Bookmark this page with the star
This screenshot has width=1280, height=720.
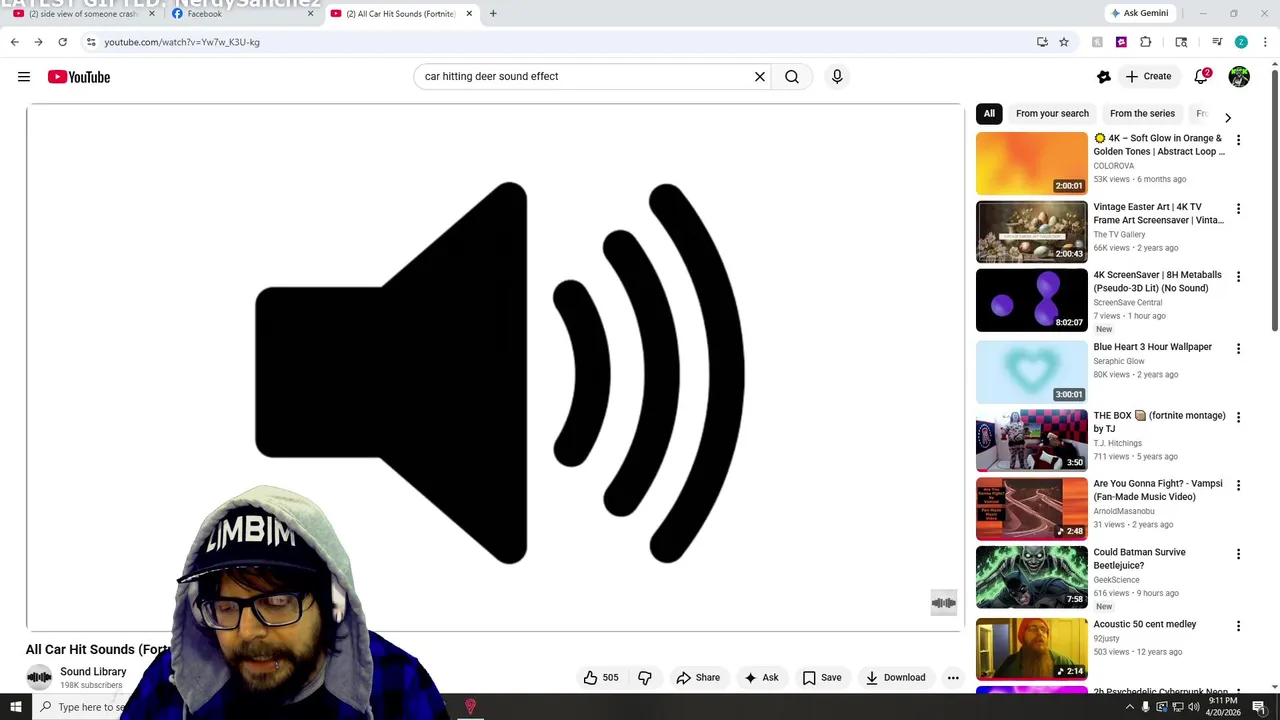pyautogui.click(x=1064, y=42)
